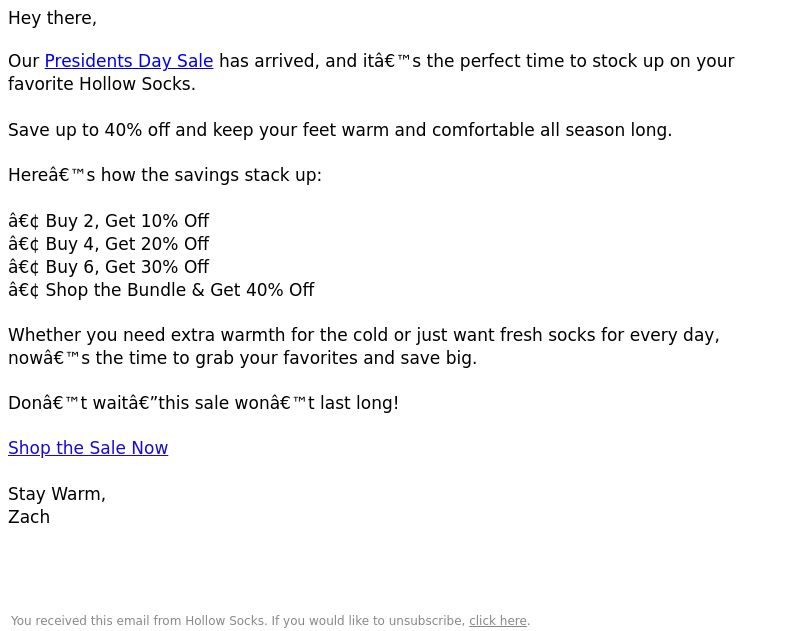Click the 'Buy 2, Get 10% Off' line

click(109, 221)
